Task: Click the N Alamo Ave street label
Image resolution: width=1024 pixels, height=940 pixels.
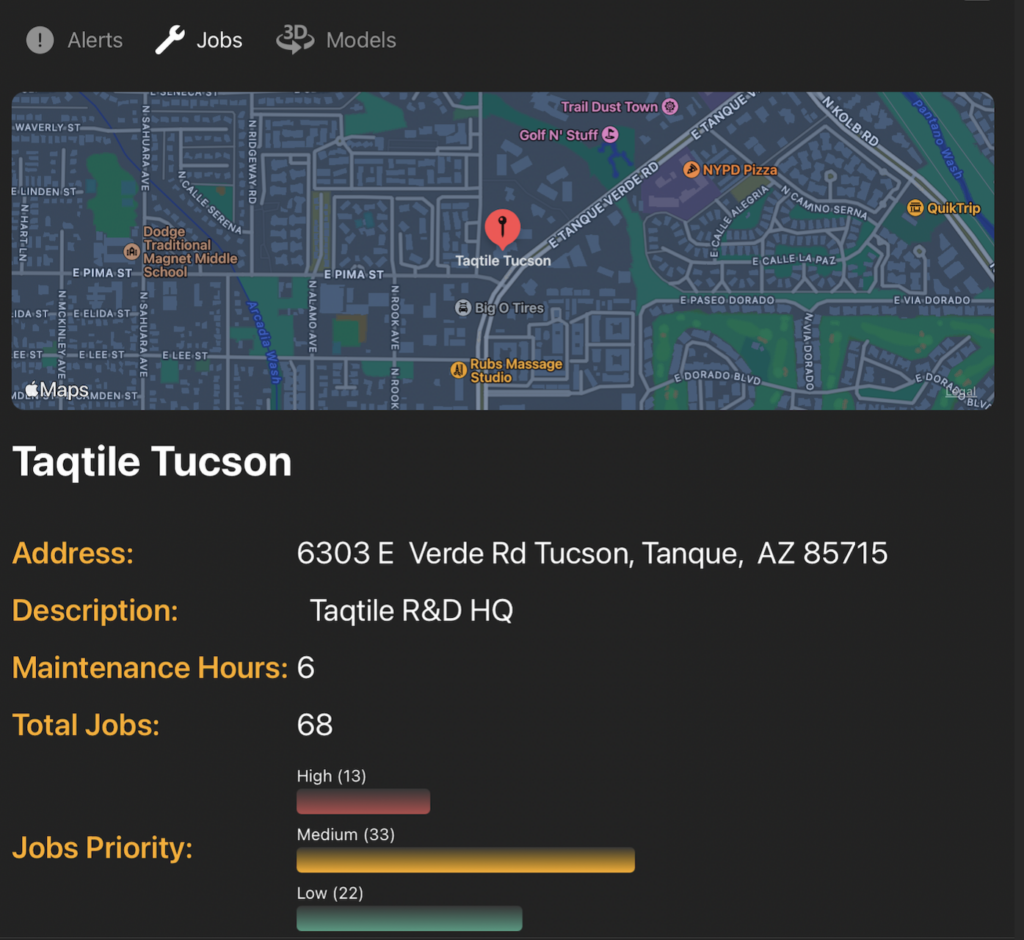Action: point(312,317)
